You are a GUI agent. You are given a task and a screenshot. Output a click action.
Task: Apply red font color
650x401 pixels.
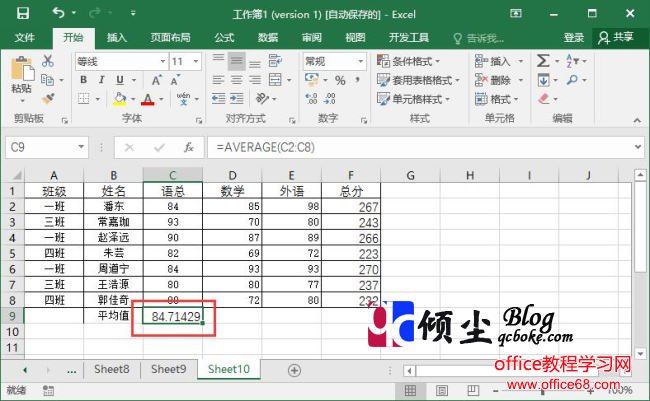[148, 99]
